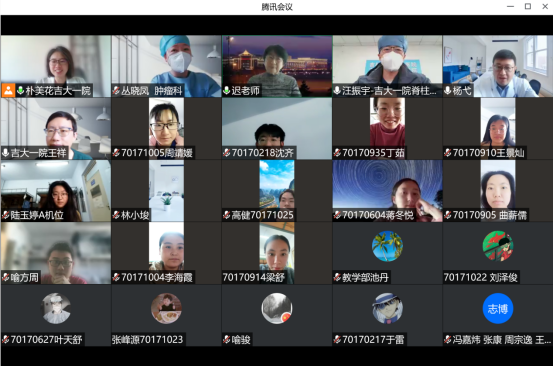Click name label 70170935丁茹
The width and height of the screenshot is (554, 366).
(x=373, y=153)
